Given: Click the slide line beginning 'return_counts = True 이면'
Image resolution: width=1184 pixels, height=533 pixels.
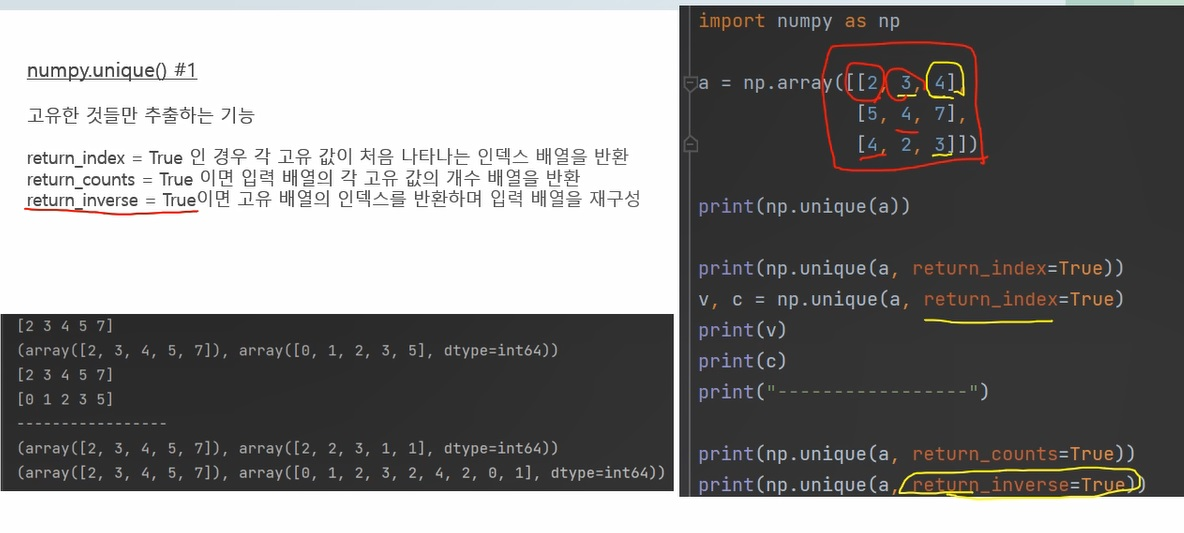Looking at the screenshot, I should click(302, 179).
